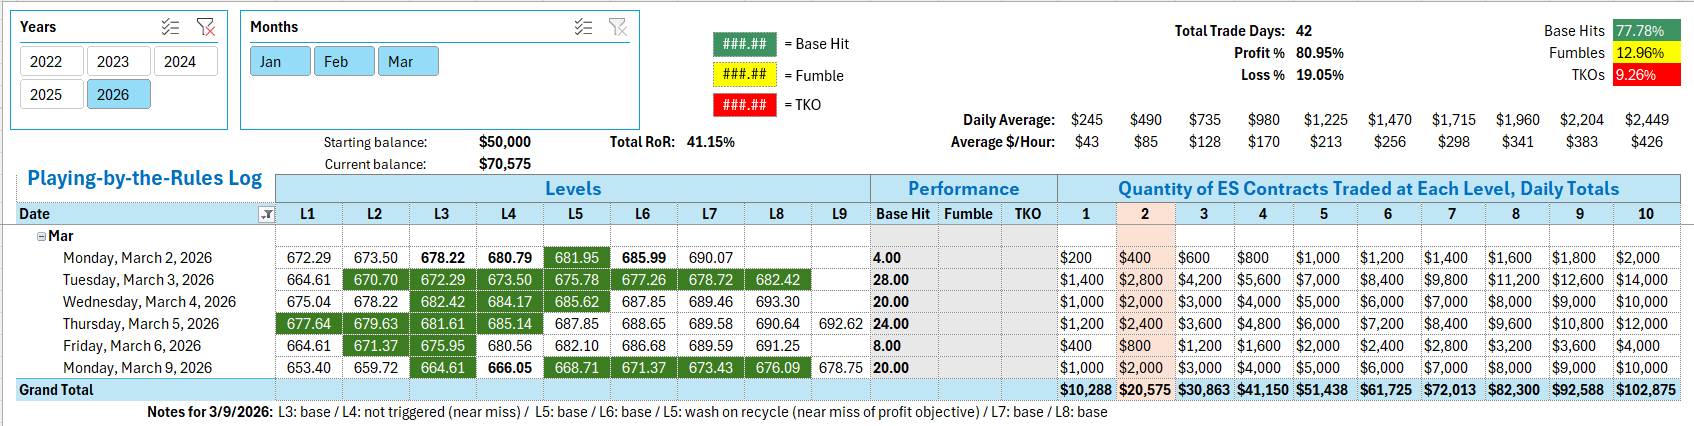Toggle multi-select in the Months slicer
This screenshot has height=426, width=1694.
coord(584,27)
